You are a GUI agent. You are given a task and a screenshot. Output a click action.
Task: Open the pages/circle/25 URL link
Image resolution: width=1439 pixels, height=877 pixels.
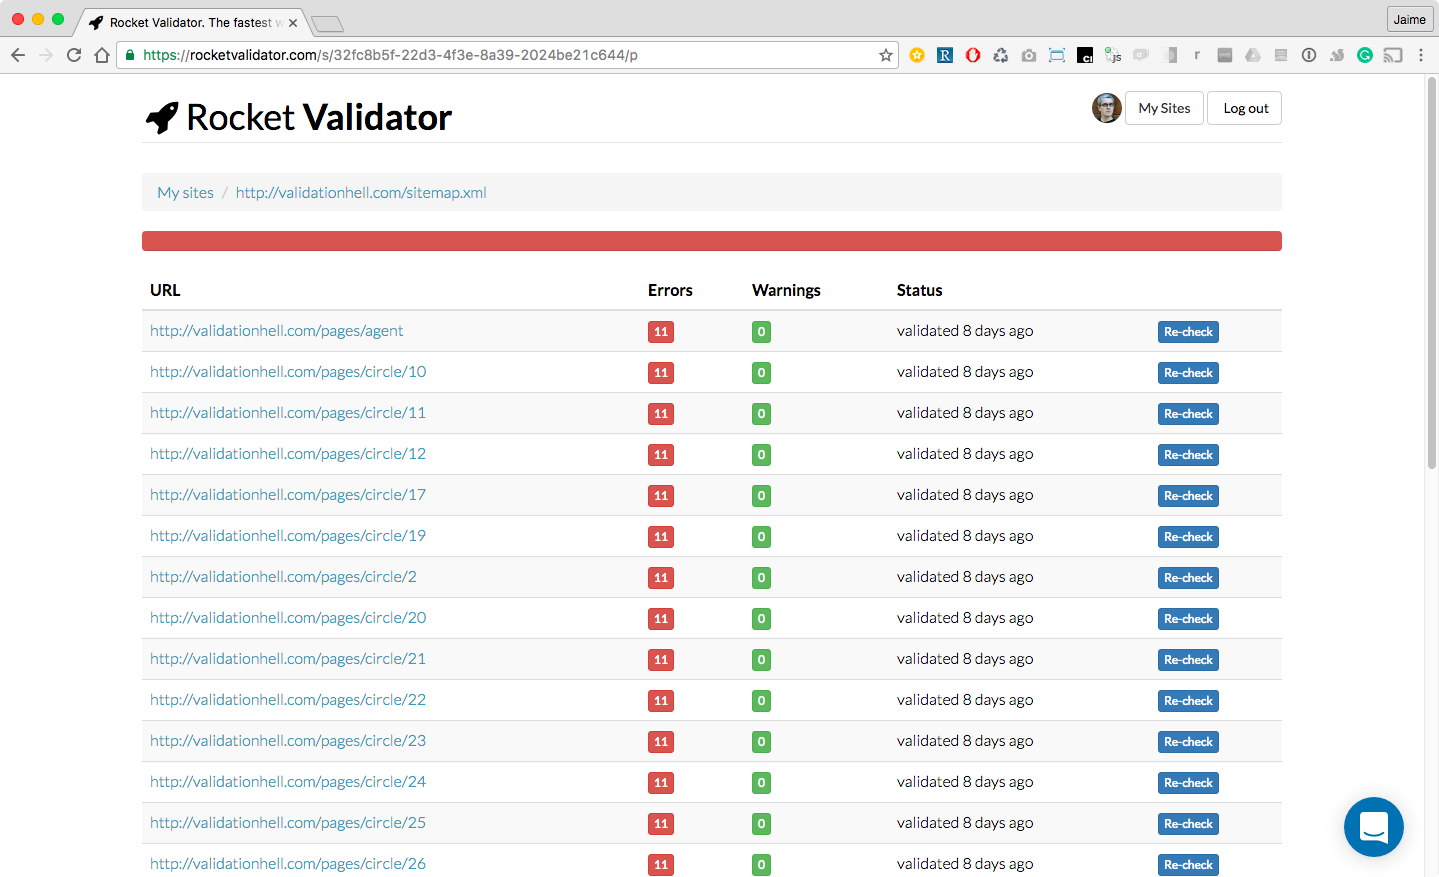(x=288, y=823)
